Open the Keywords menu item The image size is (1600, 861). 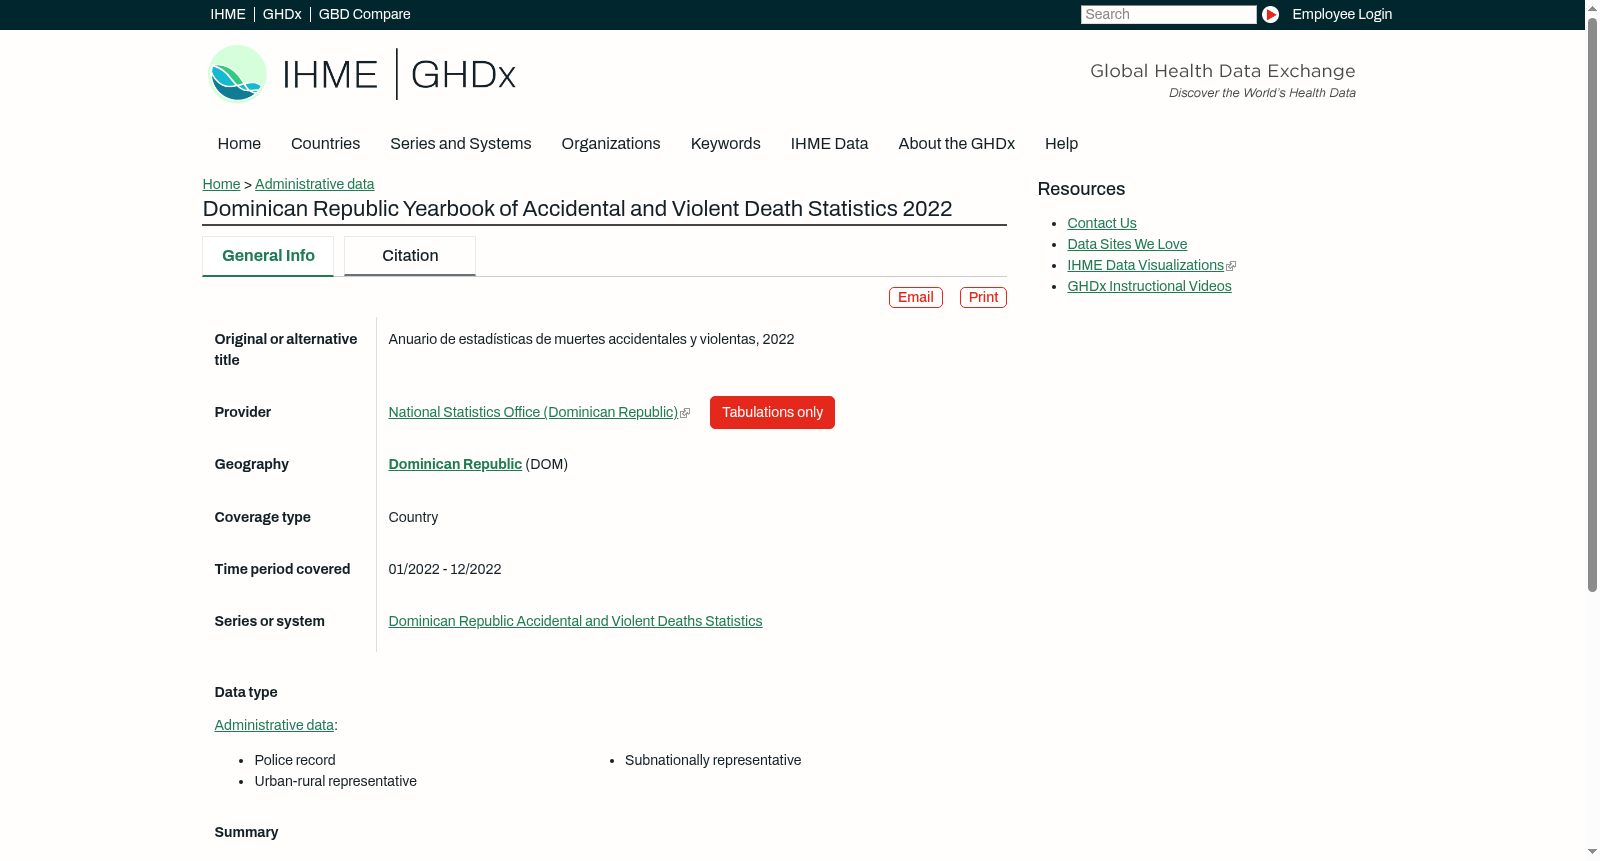pyautogui.click(x=725, y=144)
